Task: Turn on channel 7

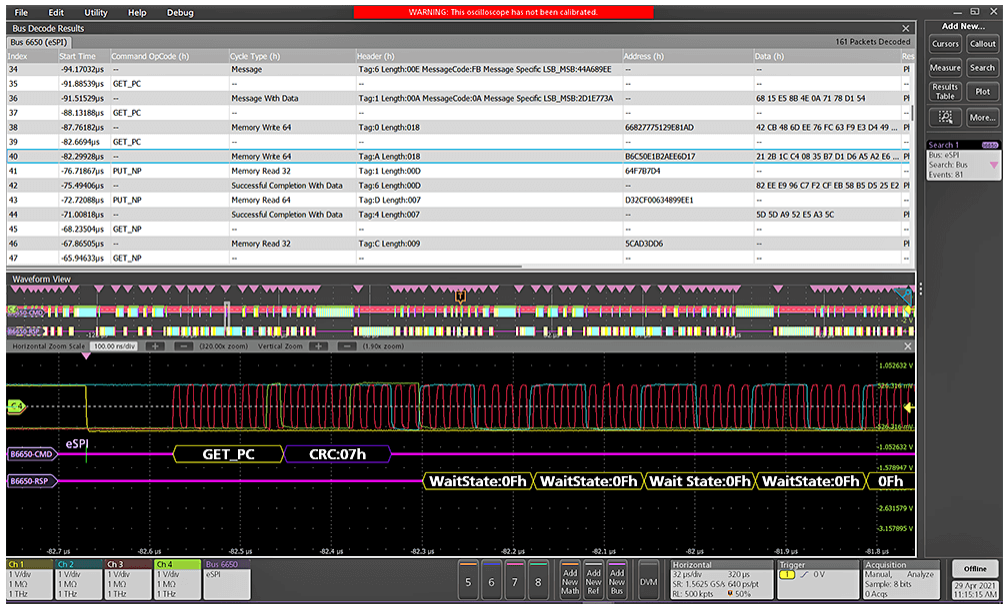Action: point(514,580)
